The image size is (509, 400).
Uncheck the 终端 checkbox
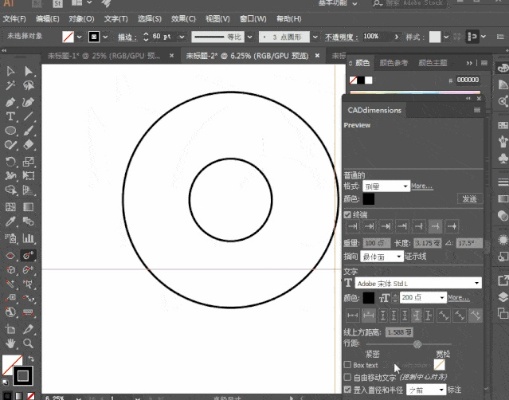347,214
